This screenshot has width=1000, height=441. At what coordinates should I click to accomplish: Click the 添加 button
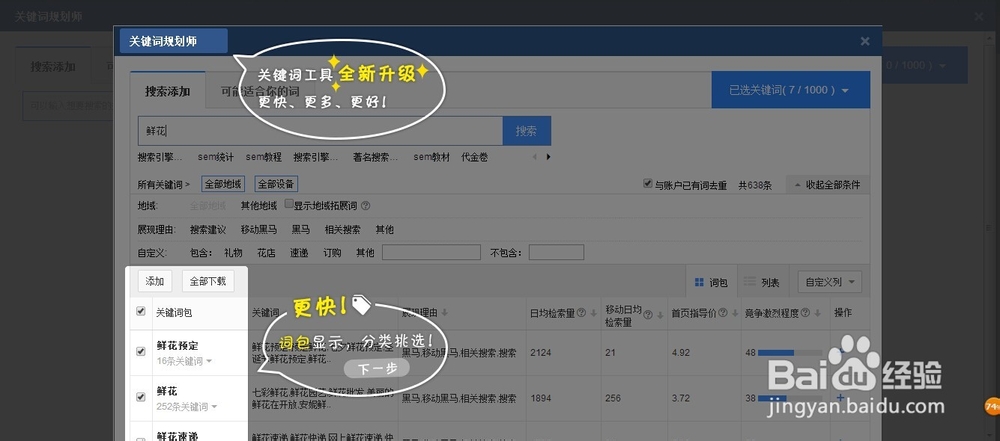point(155,281)
